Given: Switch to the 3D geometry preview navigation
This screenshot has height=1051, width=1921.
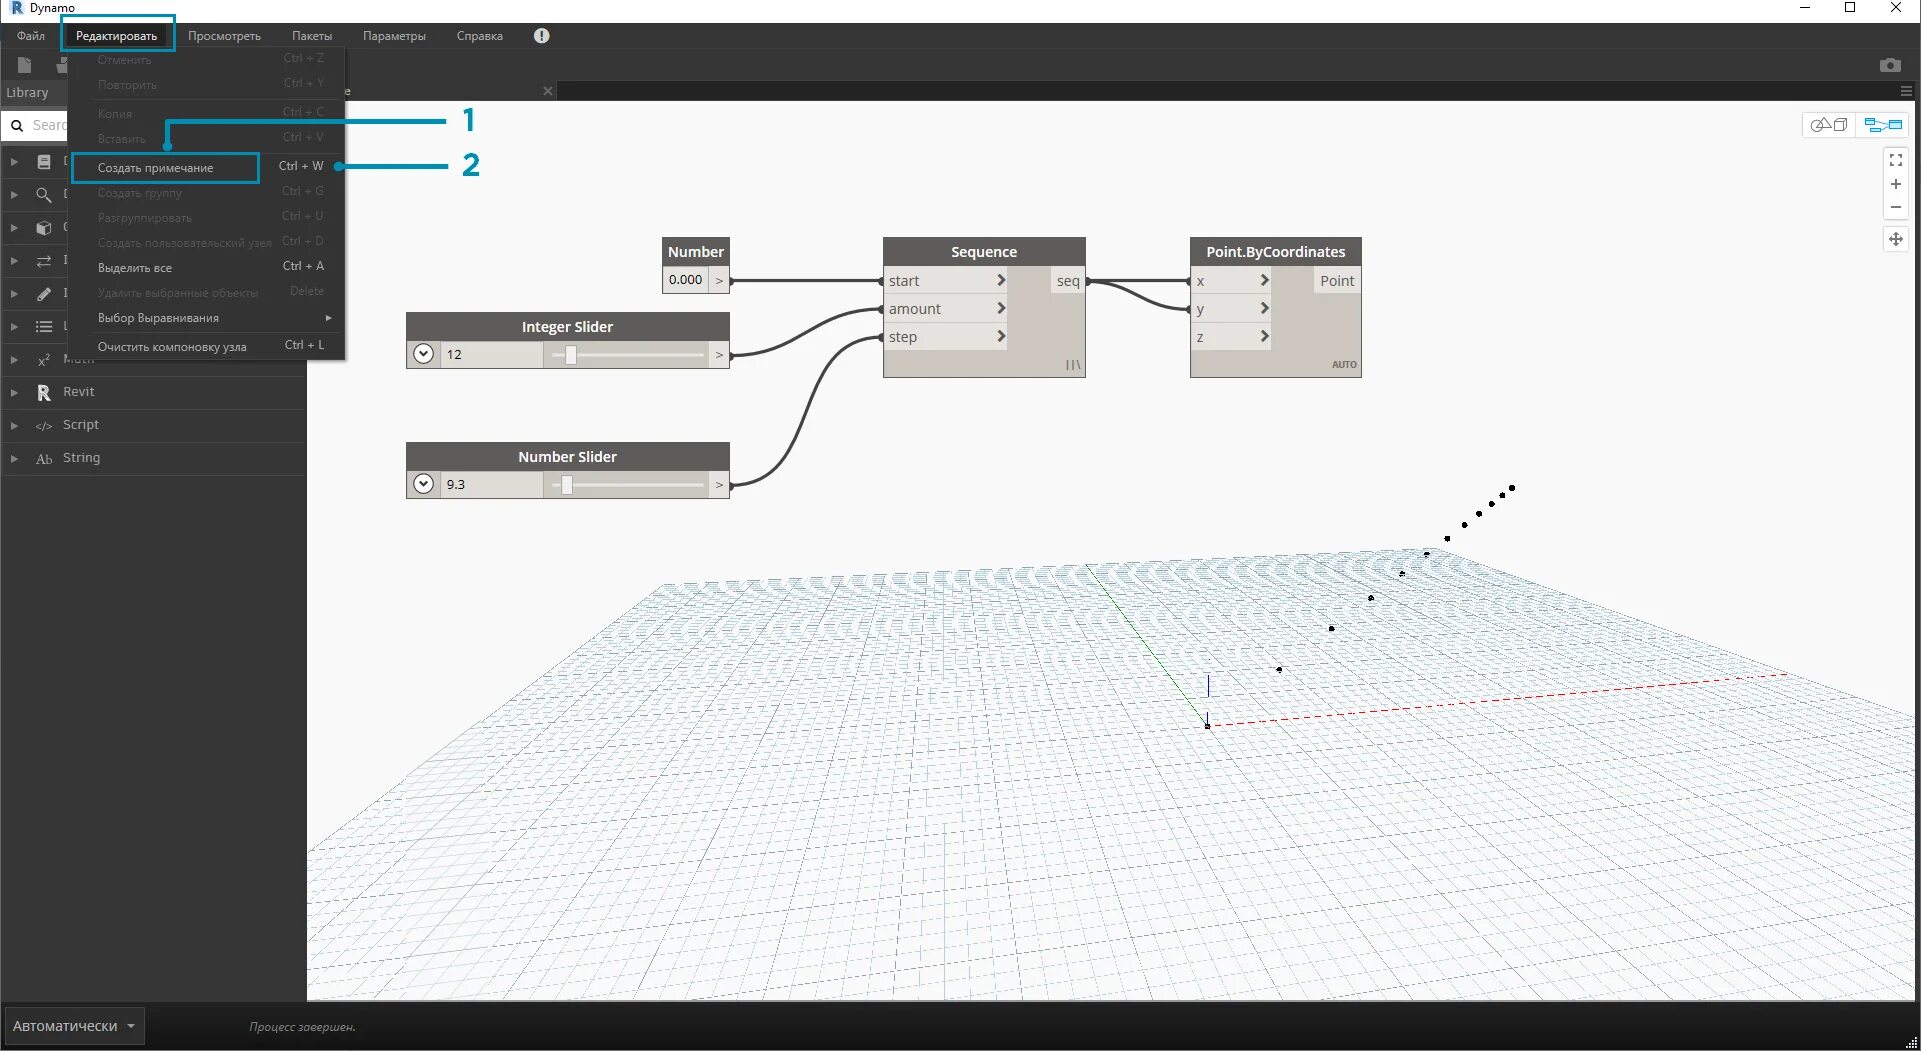Looking at the screenshot, I should pyautogui.click(x=1830, y=125).
